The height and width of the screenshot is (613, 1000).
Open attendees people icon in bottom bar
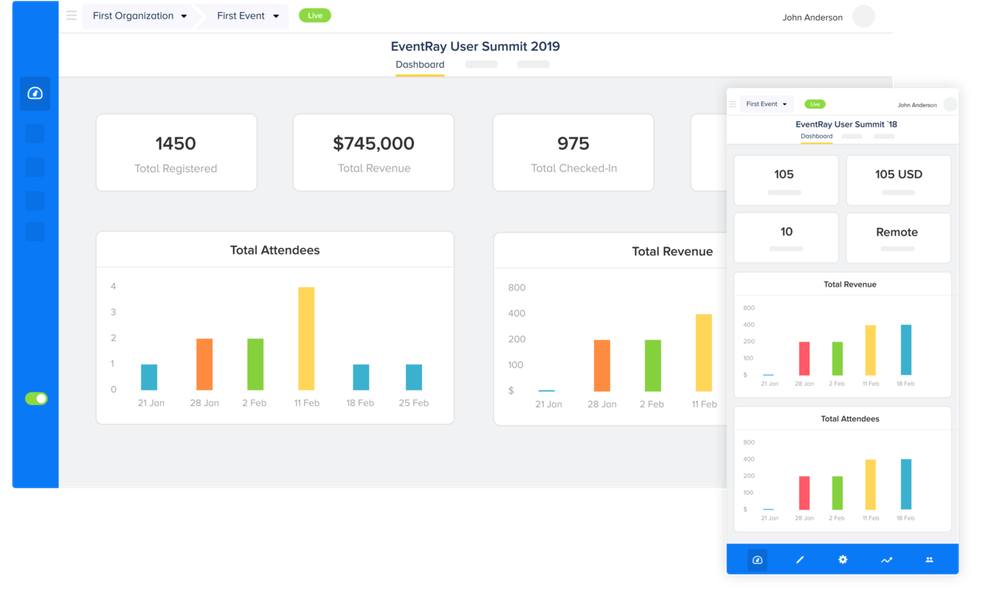pos(929,560)
